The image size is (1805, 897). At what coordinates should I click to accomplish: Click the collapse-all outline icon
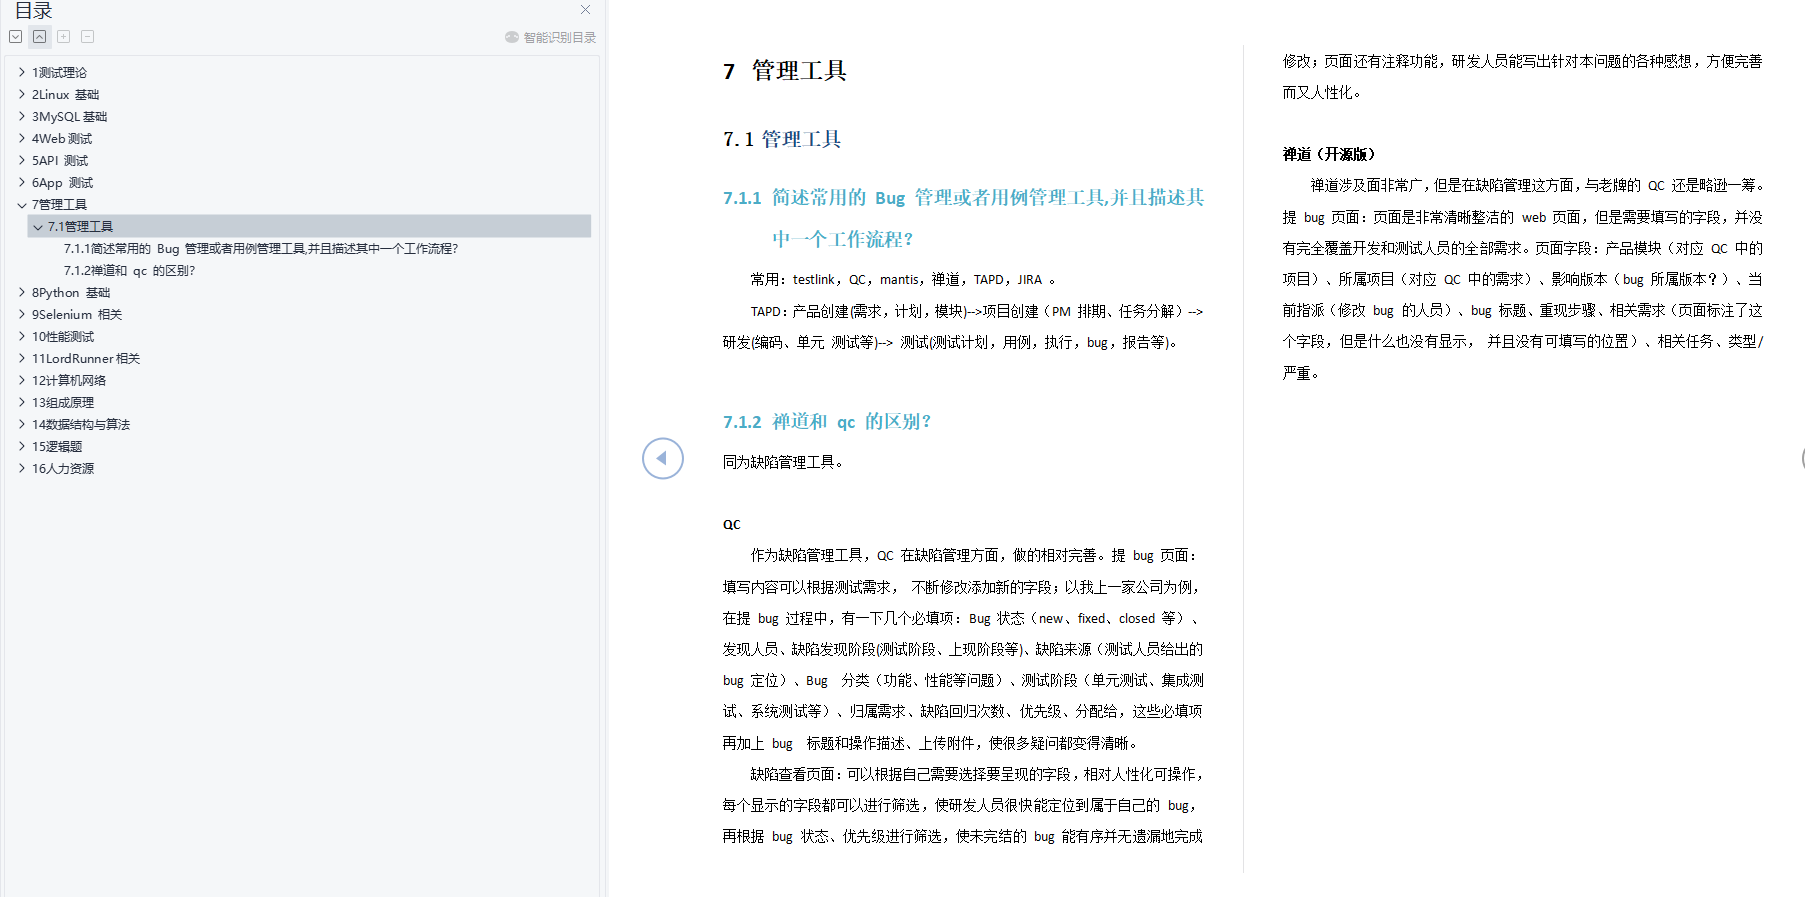(39, 37)
